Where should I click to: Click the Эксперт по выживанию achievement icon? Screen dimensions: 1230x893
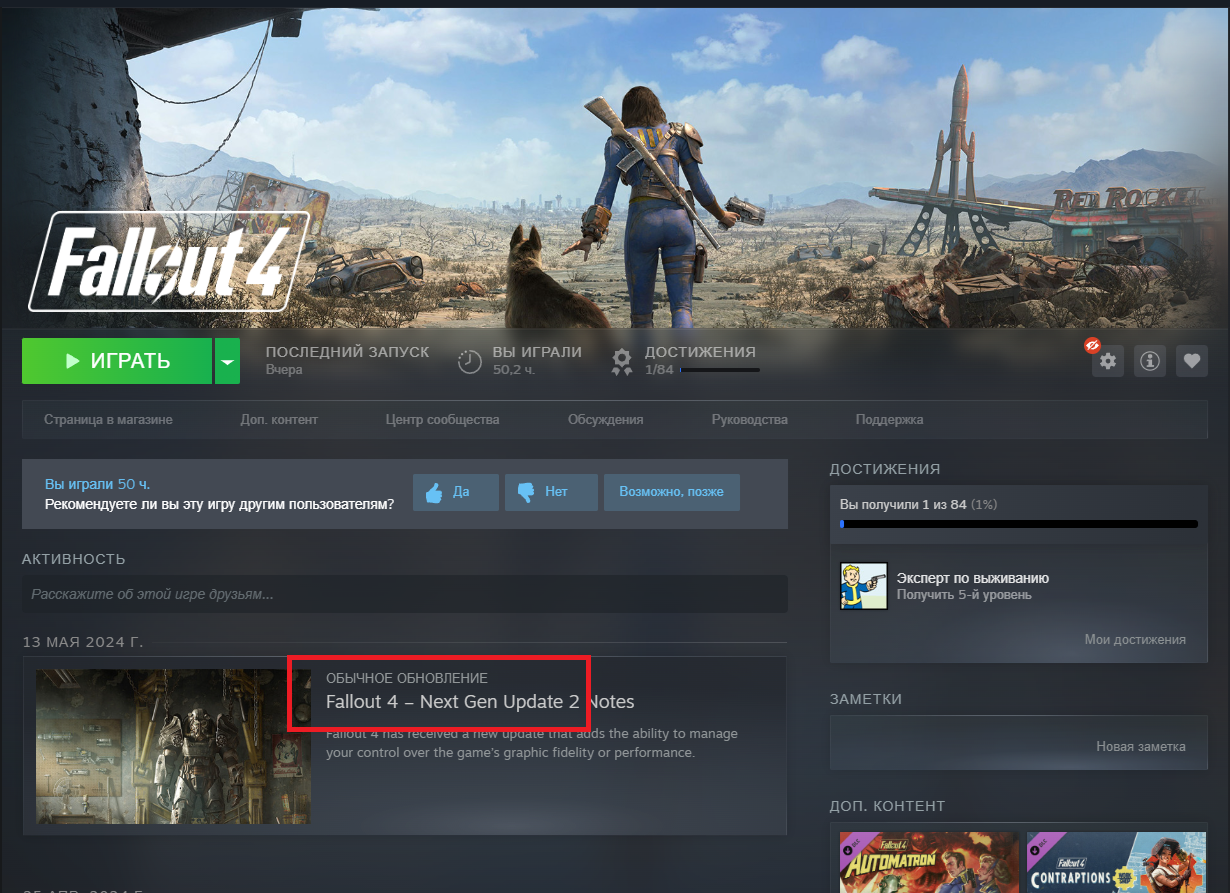(863, 586)
